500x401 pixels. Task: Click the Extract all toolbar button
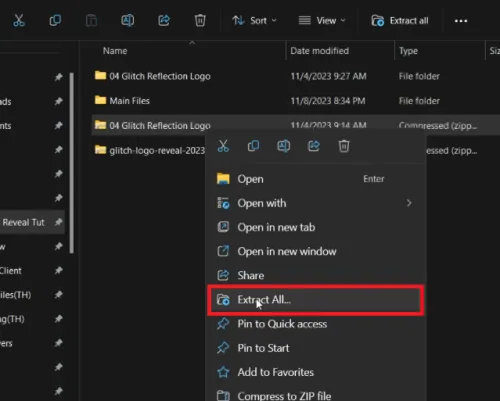(400, 21)
